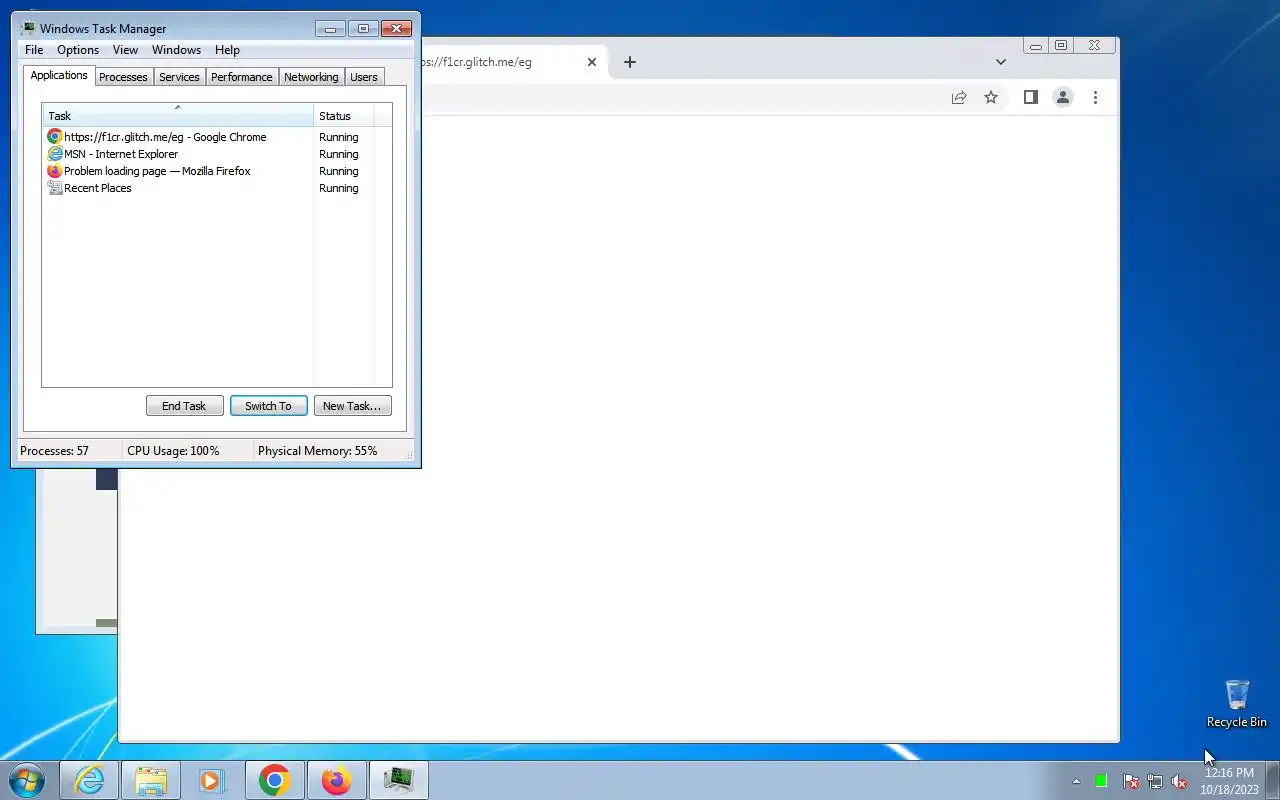Sort the list by the Status column header
Viewport: 1280px width, 800px height.
point(344,115)
